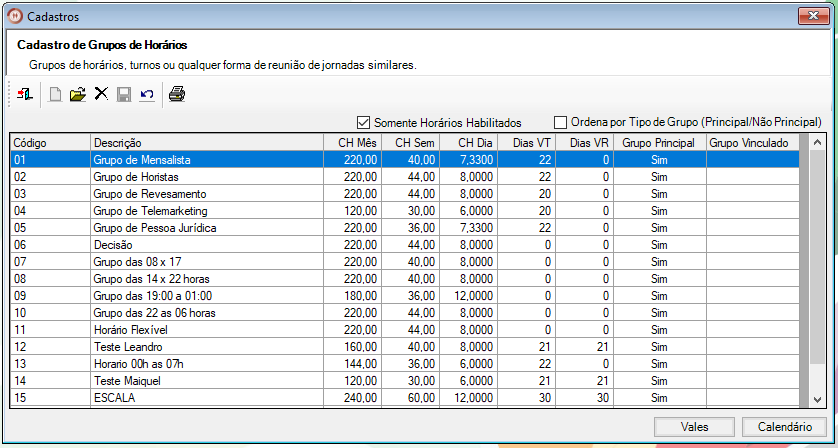Create a new record with blank page icon
The image size is (838, 448).
coord(56,94)
